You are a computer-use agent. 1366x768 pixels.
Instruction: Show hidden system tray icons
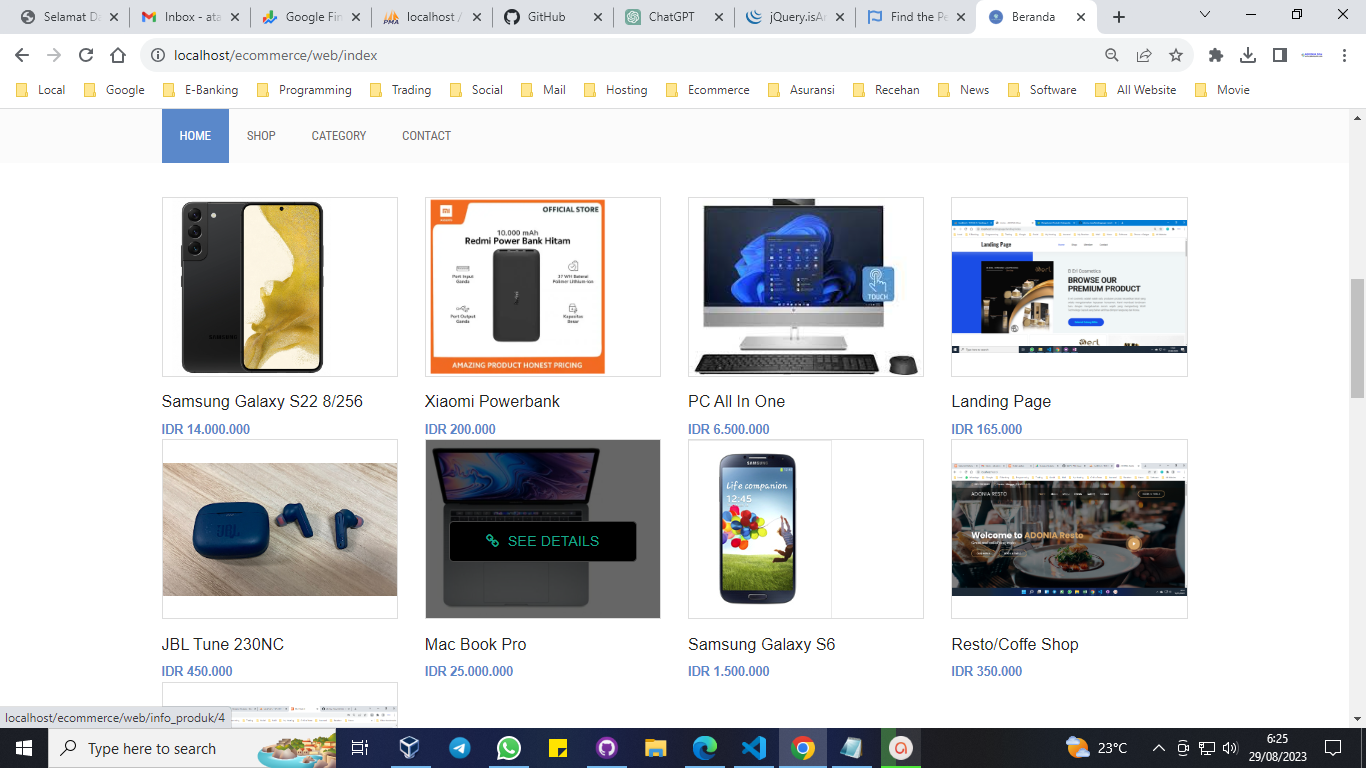coord(1158,748)
